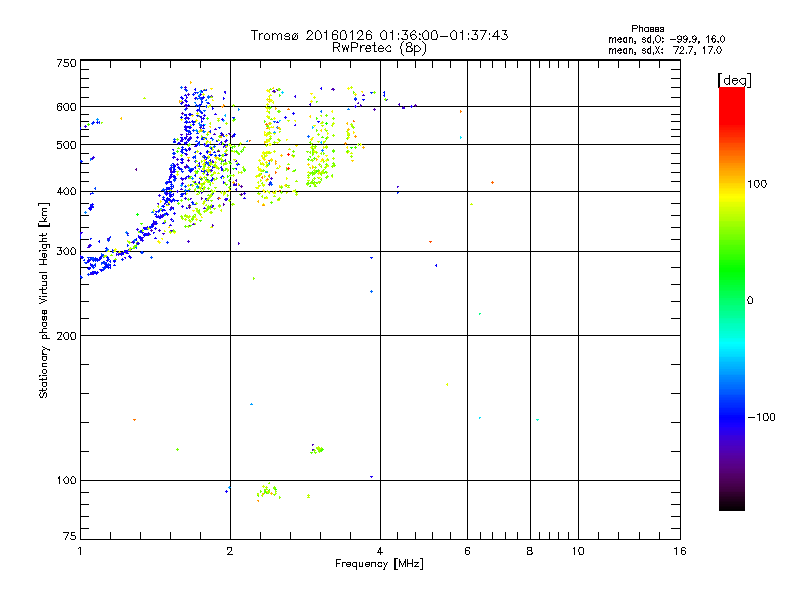Click the y-axis label '400'

tap(66, 191)
